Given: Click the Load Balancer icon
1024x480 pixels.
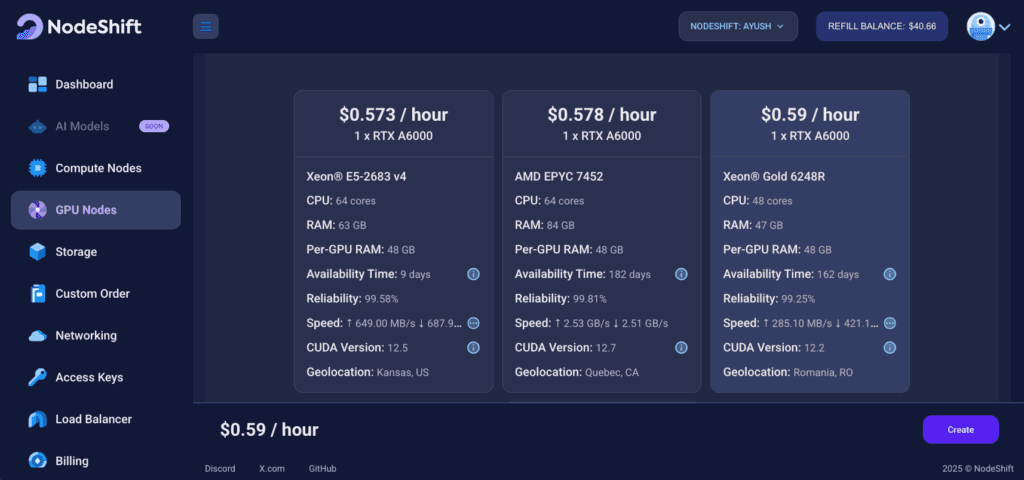Looking at the screenshot, I should coord(37,419).
